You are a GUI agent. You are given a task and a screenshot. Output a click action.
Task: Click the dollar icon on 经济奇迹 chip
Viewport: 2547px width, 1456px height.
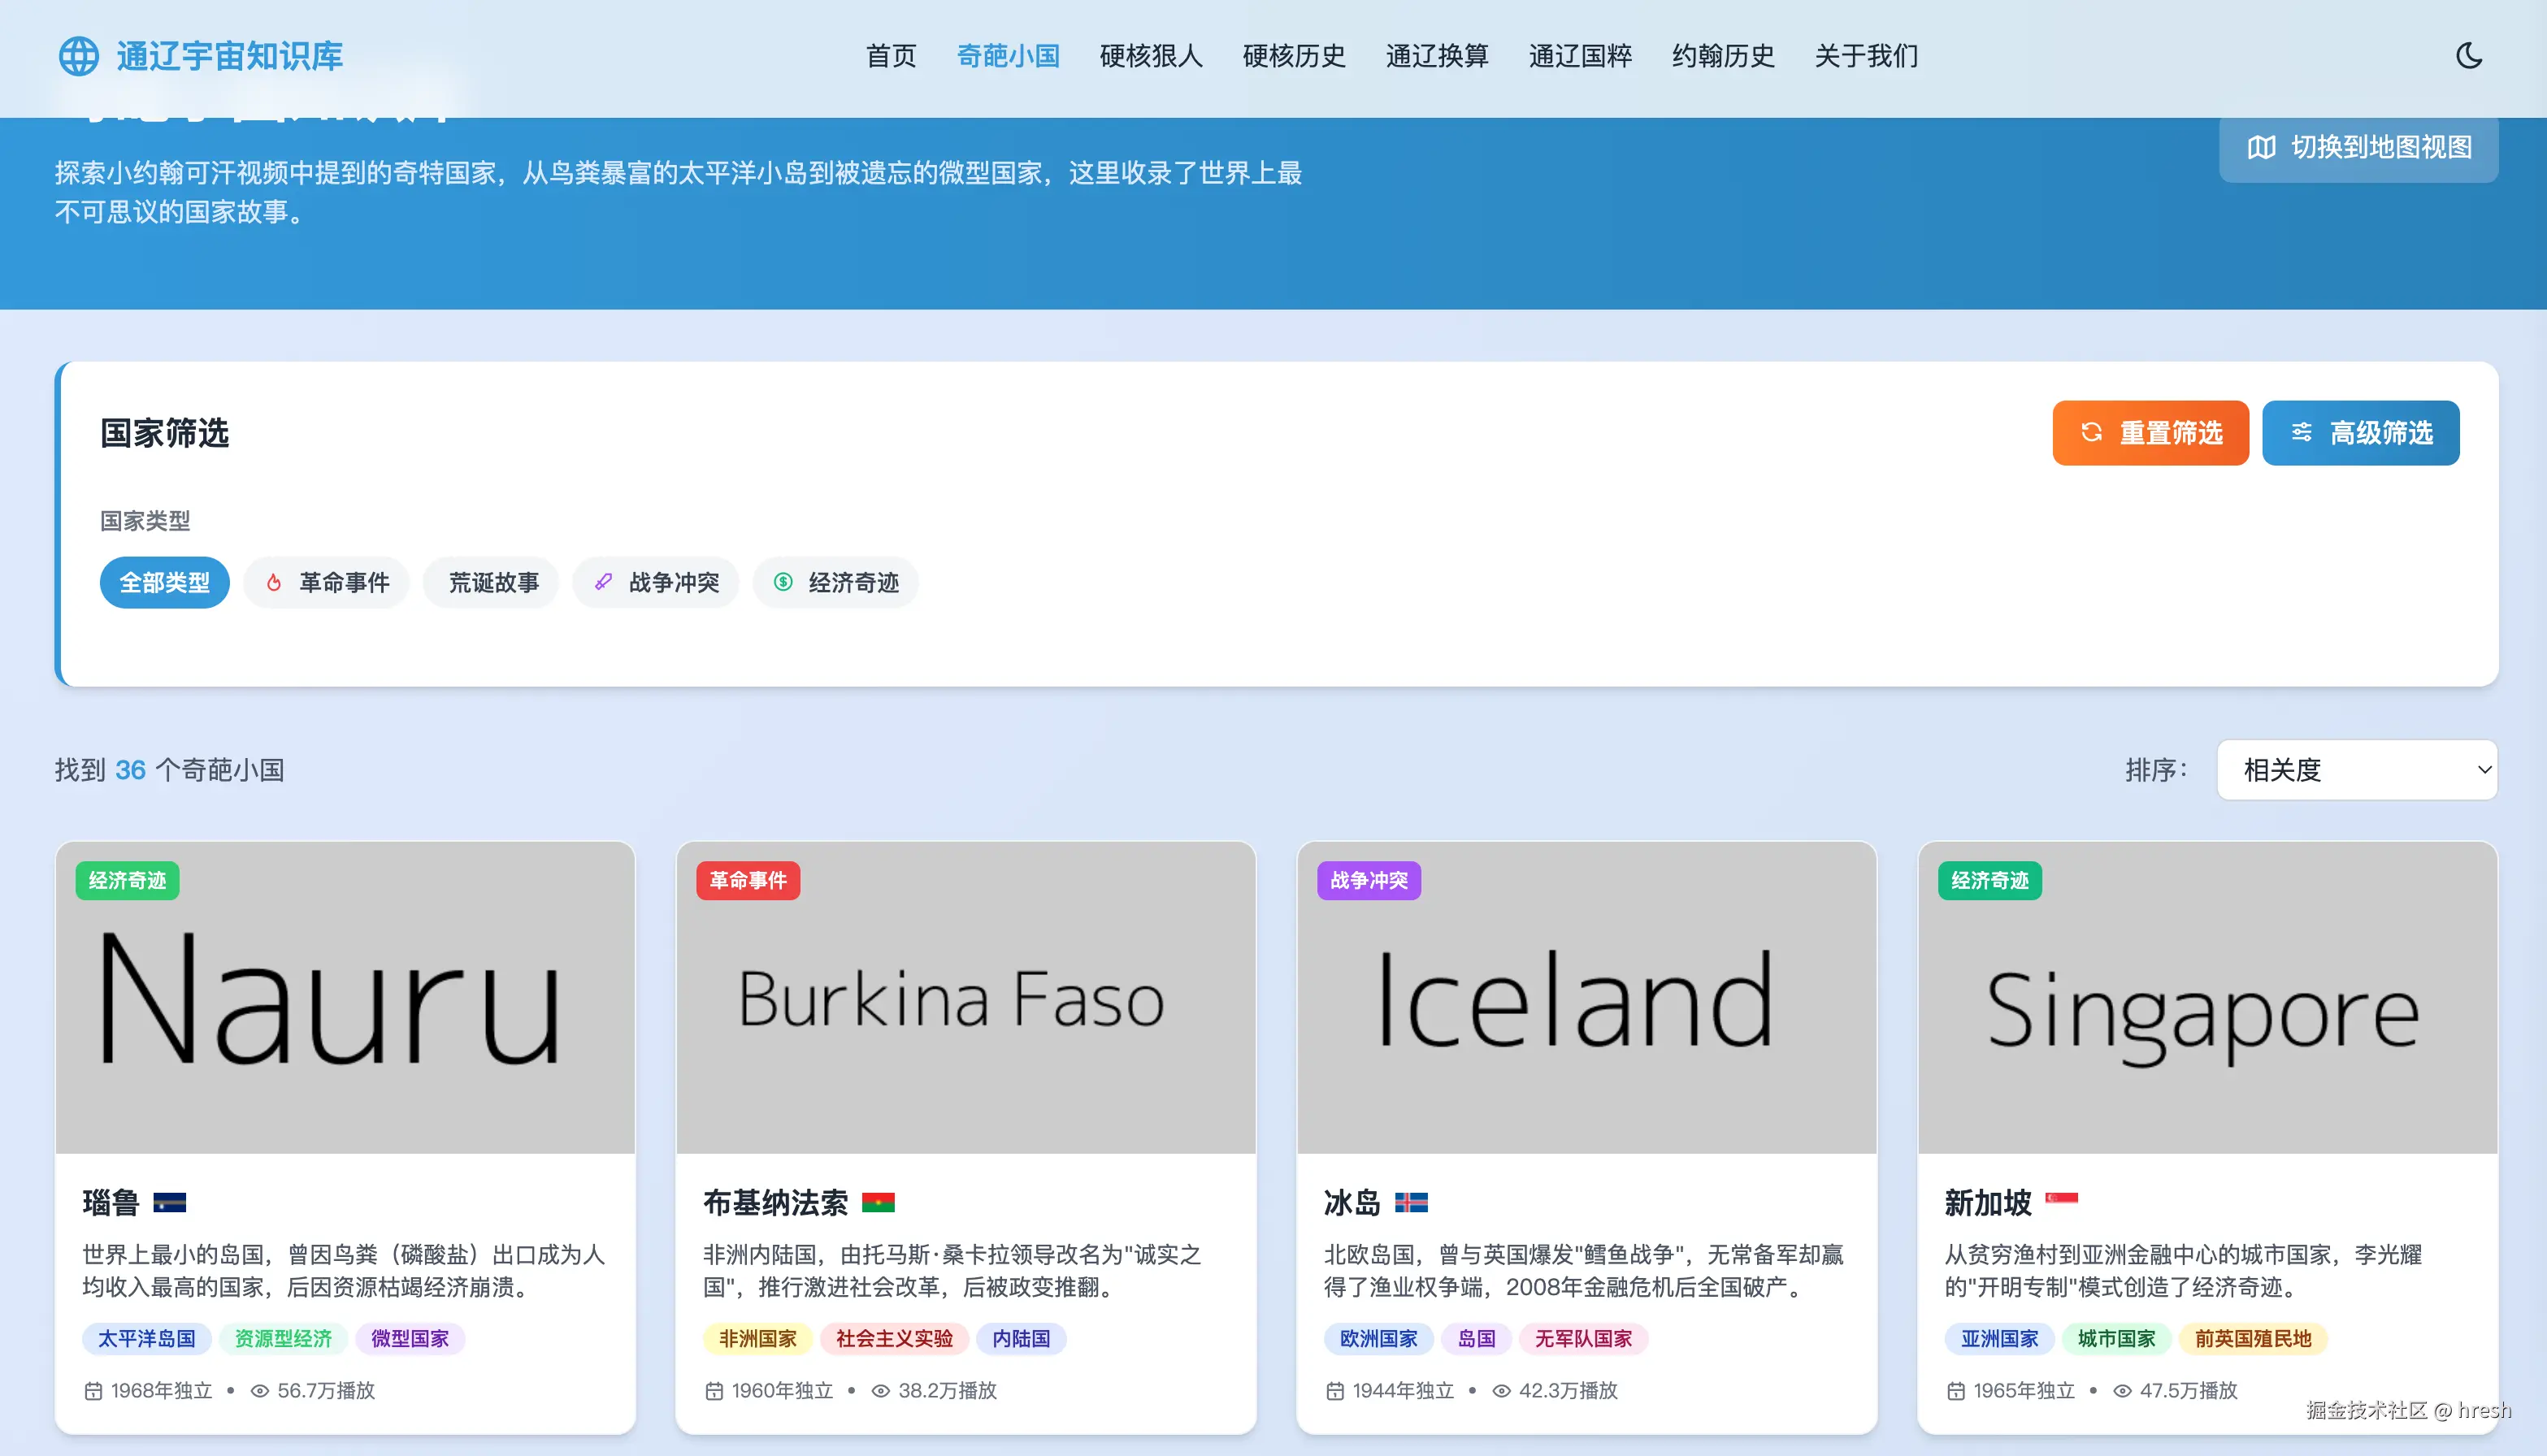(x=784, y=582)
